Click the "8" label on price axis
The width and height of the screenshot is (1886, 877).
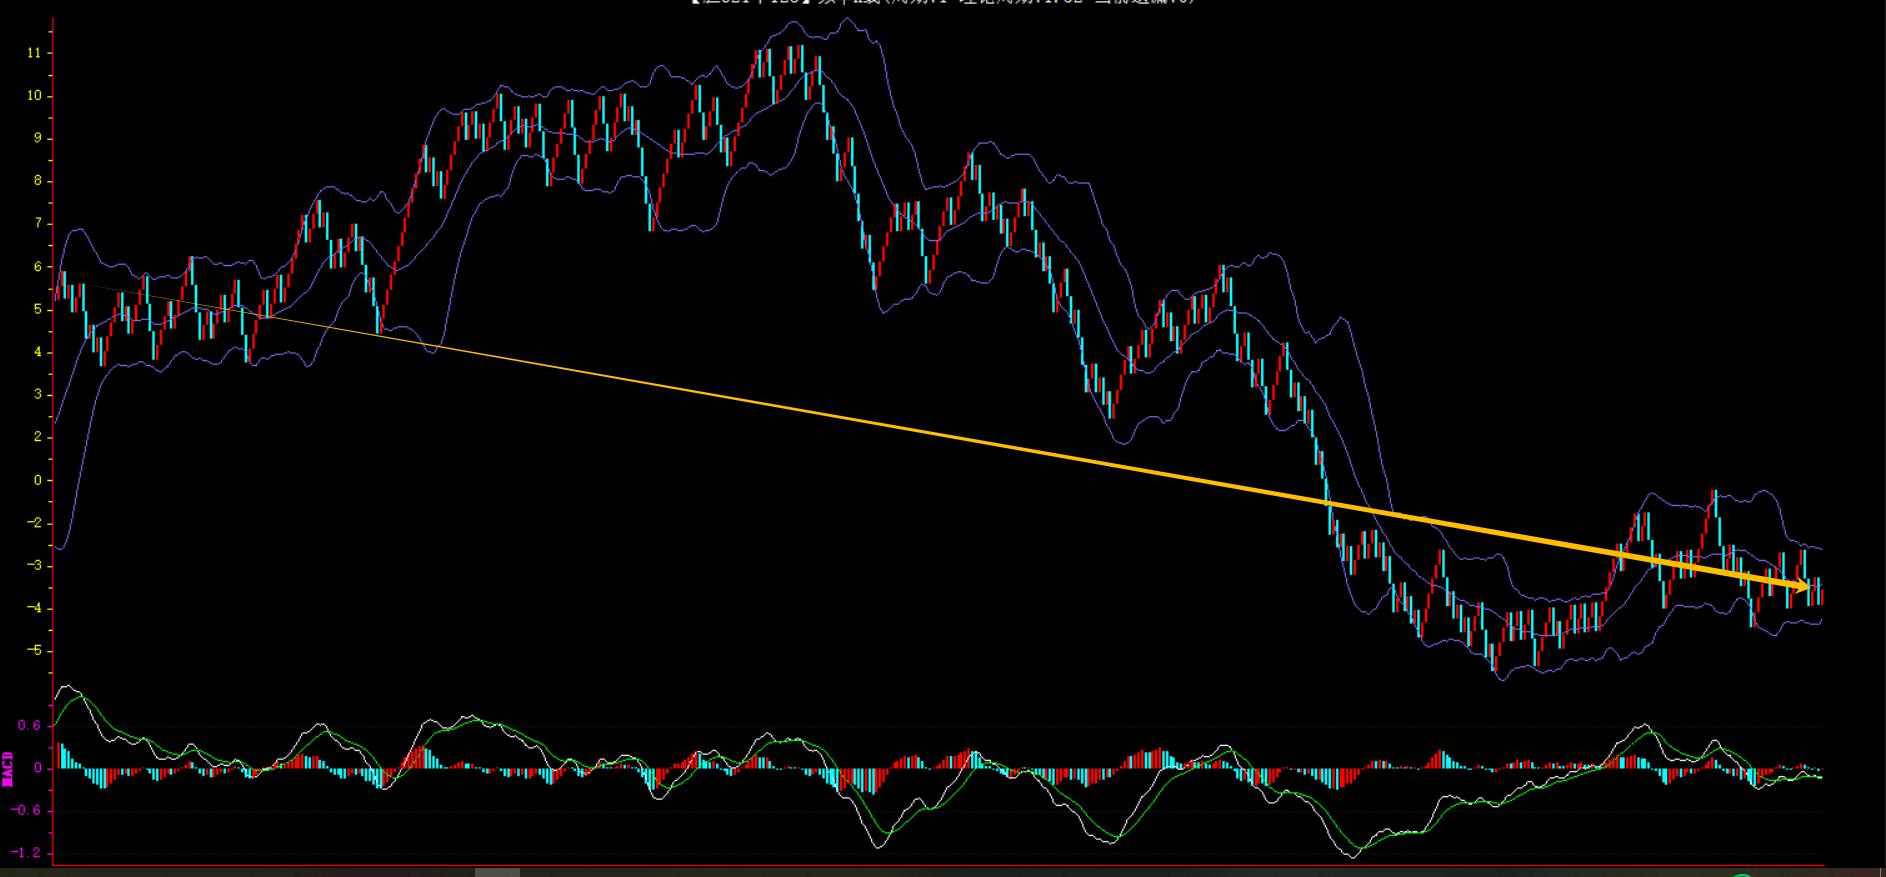tap(37, 181)
